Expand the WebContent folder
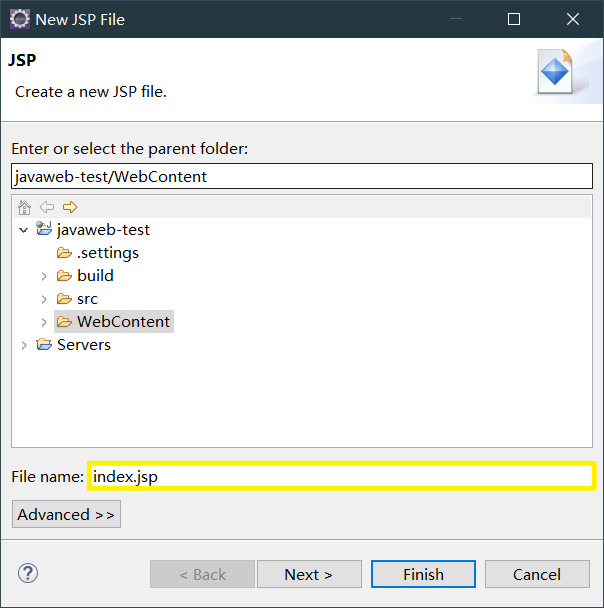Screen dimensions: 604x608 pos(44,322)
